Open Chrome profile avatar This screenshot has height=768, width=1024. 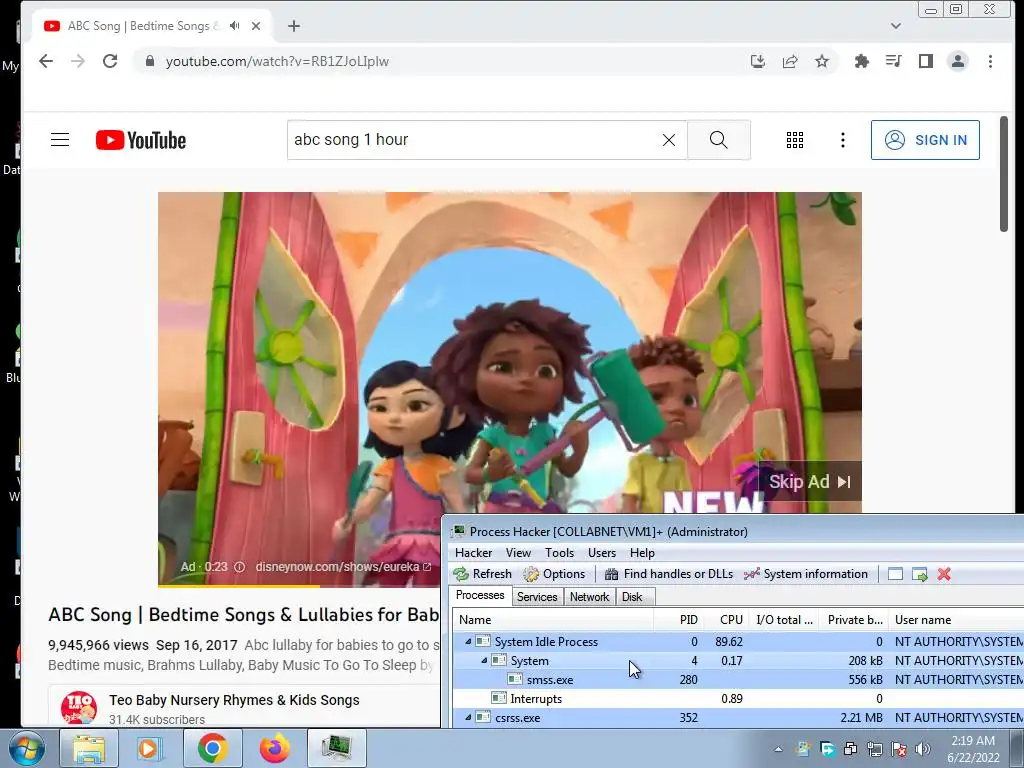point(958,61)
